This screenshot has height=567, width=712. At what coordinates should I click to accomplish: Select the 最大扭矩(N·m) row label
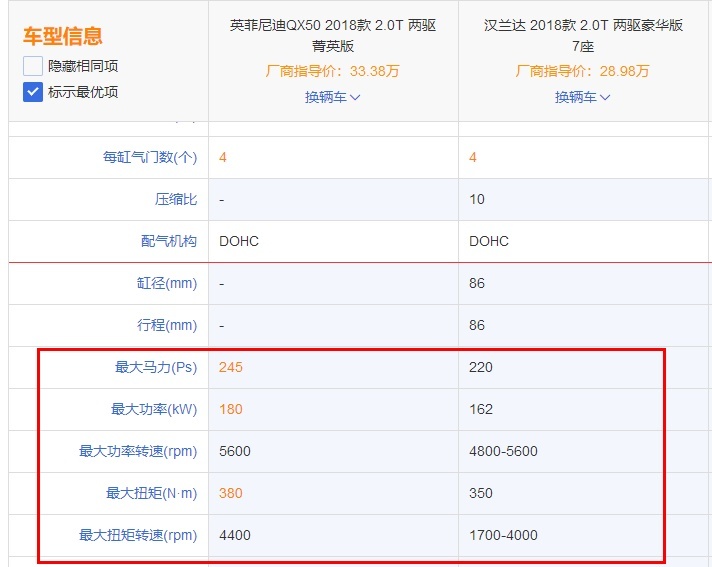tap(151, 493)
